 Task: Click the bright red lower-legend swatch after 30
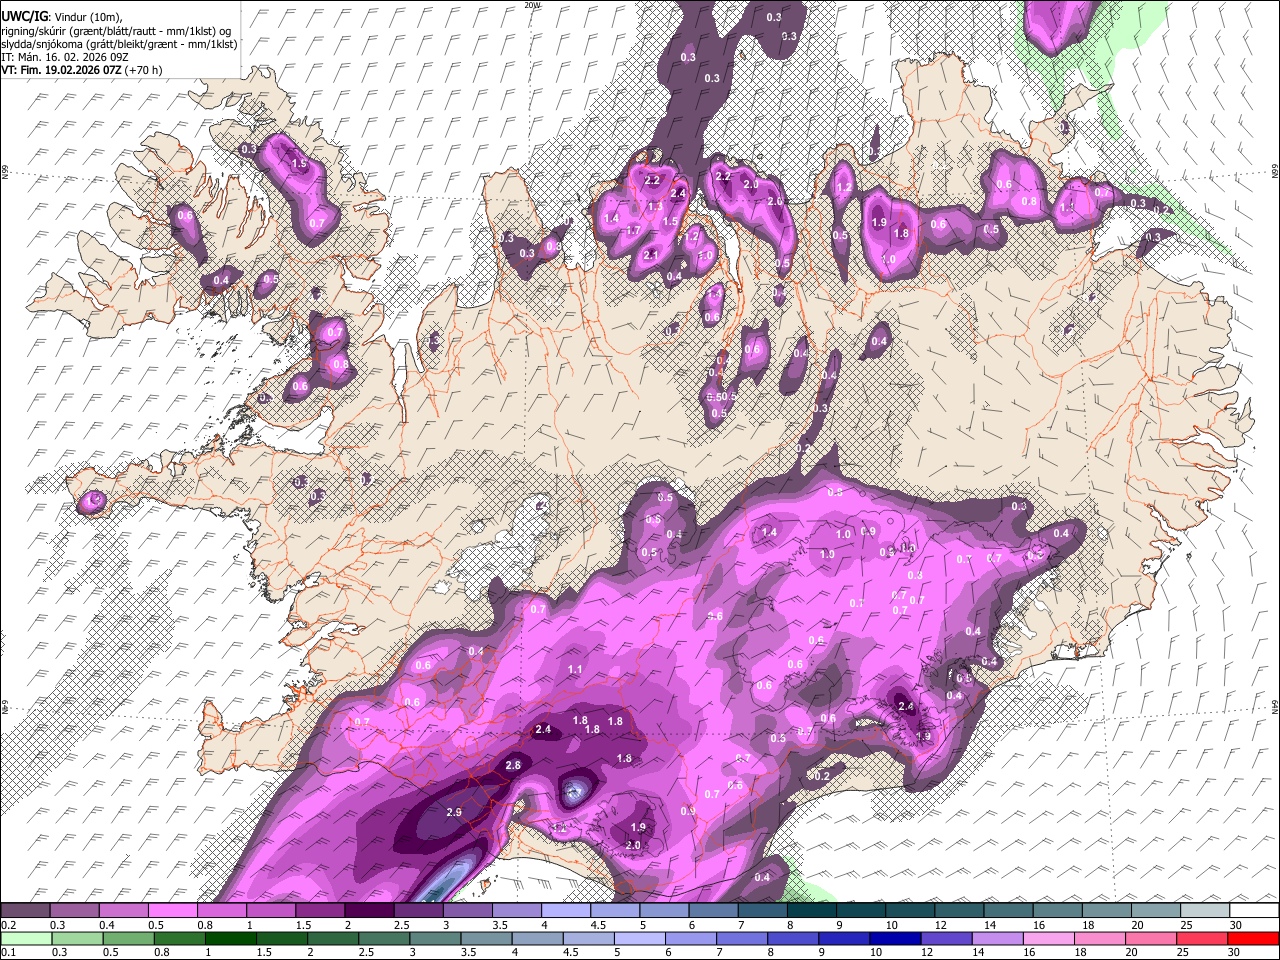[1253, 938]
